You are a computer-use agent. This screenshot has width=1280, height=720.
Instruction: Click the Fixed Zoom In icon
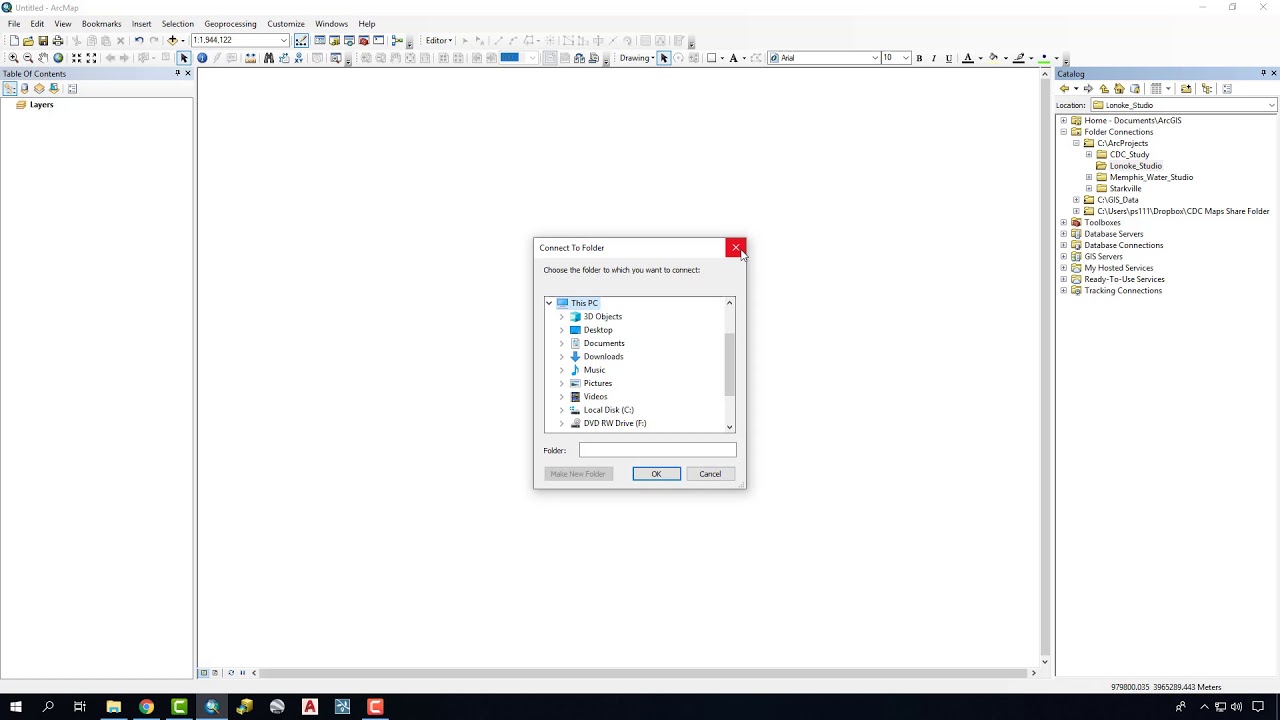76,58
